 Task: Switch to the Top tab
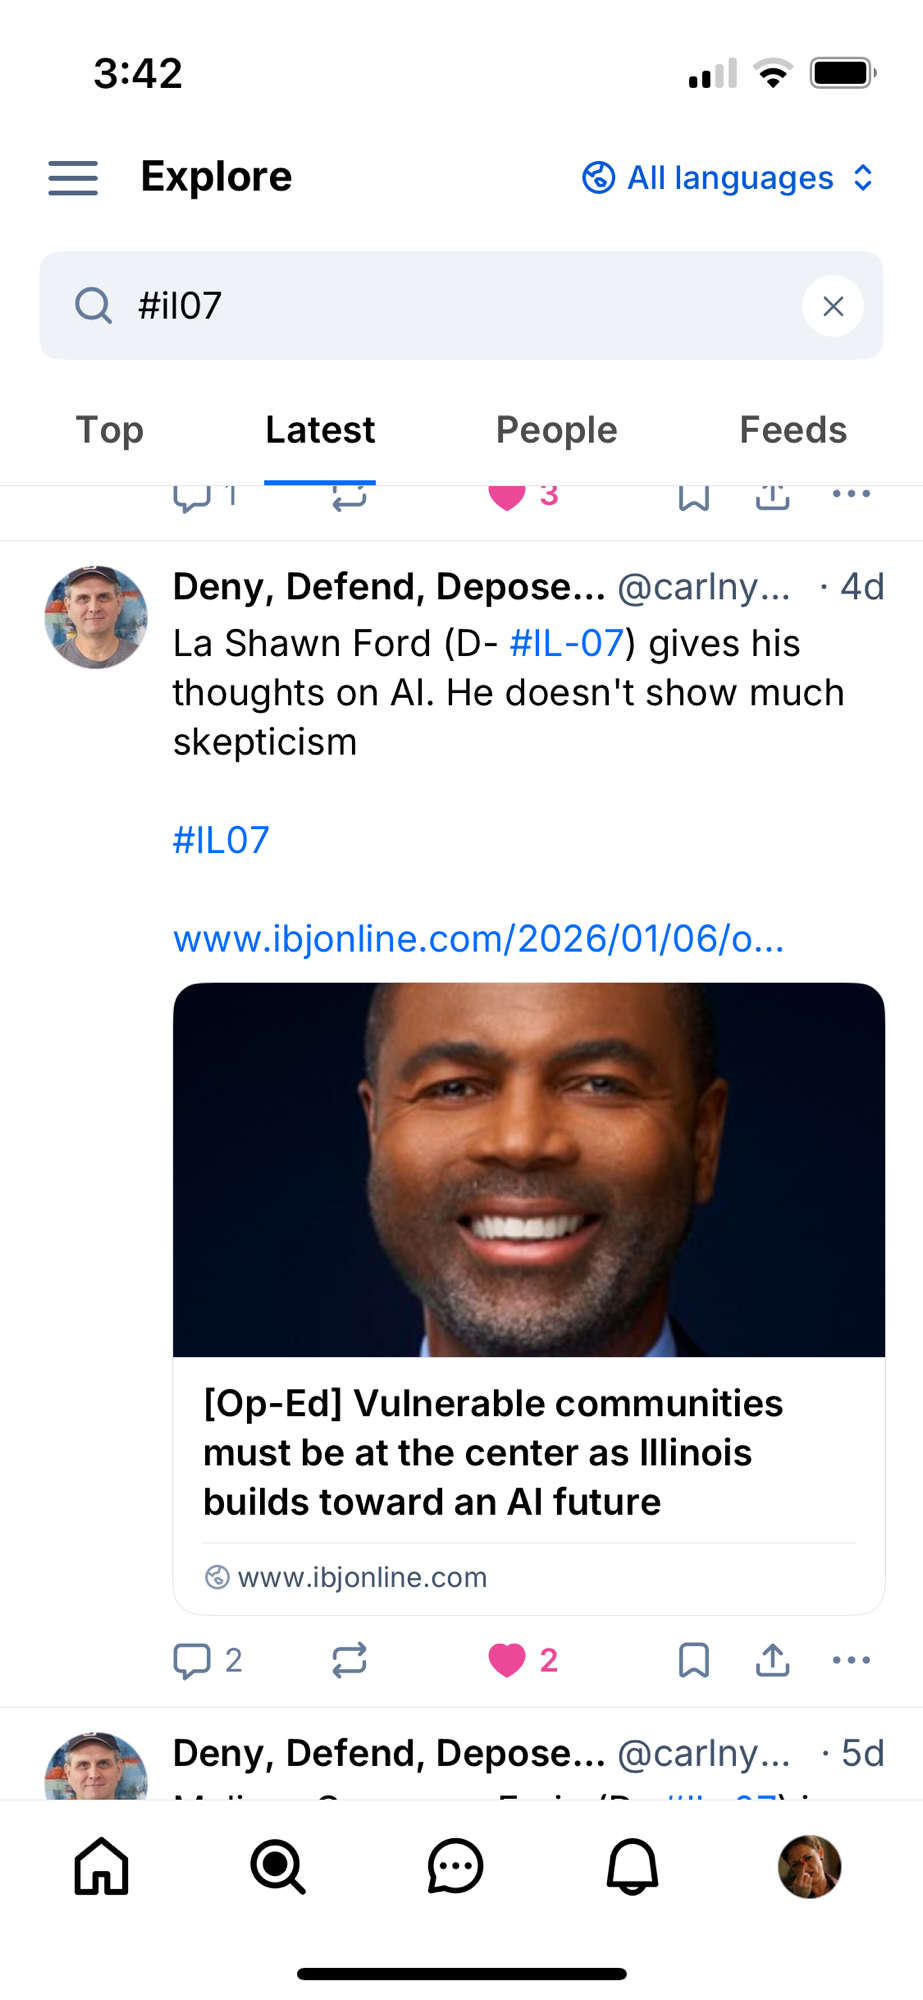point(110,430)
